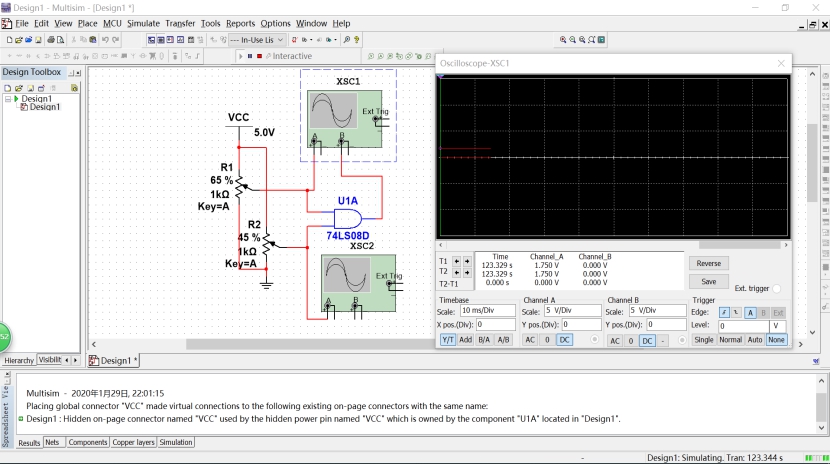Click T1 cursor left arrow
Image resolution: width=830 pixels, height=465 pixels.
coord(457,261)
